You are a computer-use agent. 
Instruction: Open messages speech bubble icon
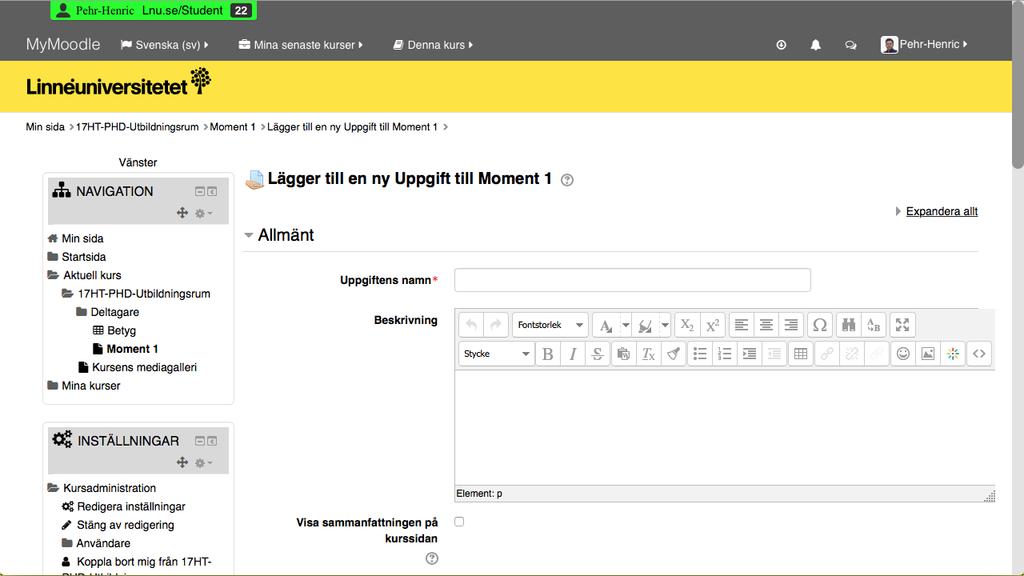(x=850, y=45)
